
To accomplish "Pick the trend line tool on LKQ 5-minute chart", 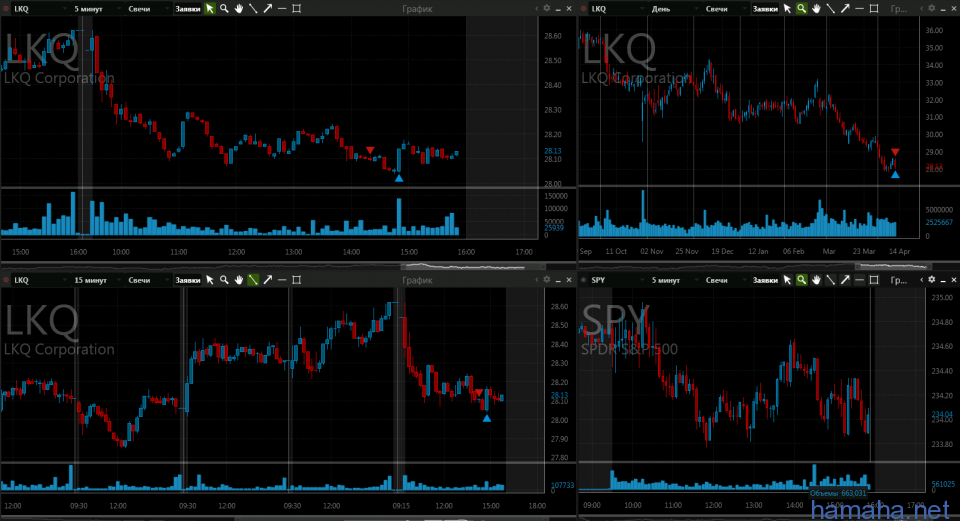I will 253,9.
